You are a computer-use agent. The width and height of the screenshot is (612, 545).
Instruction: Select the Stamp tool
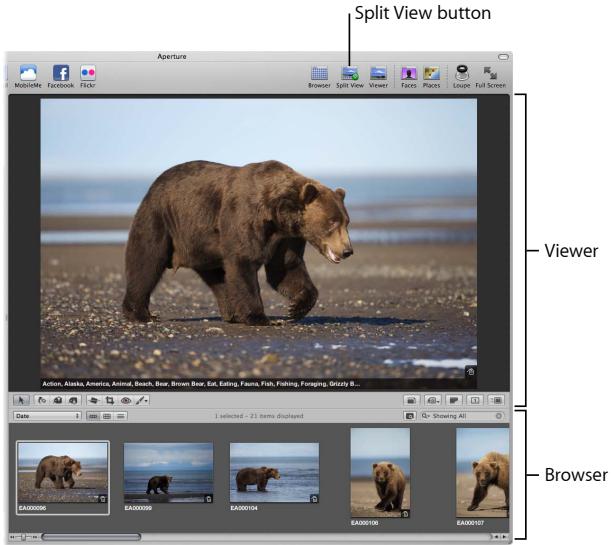73,400
